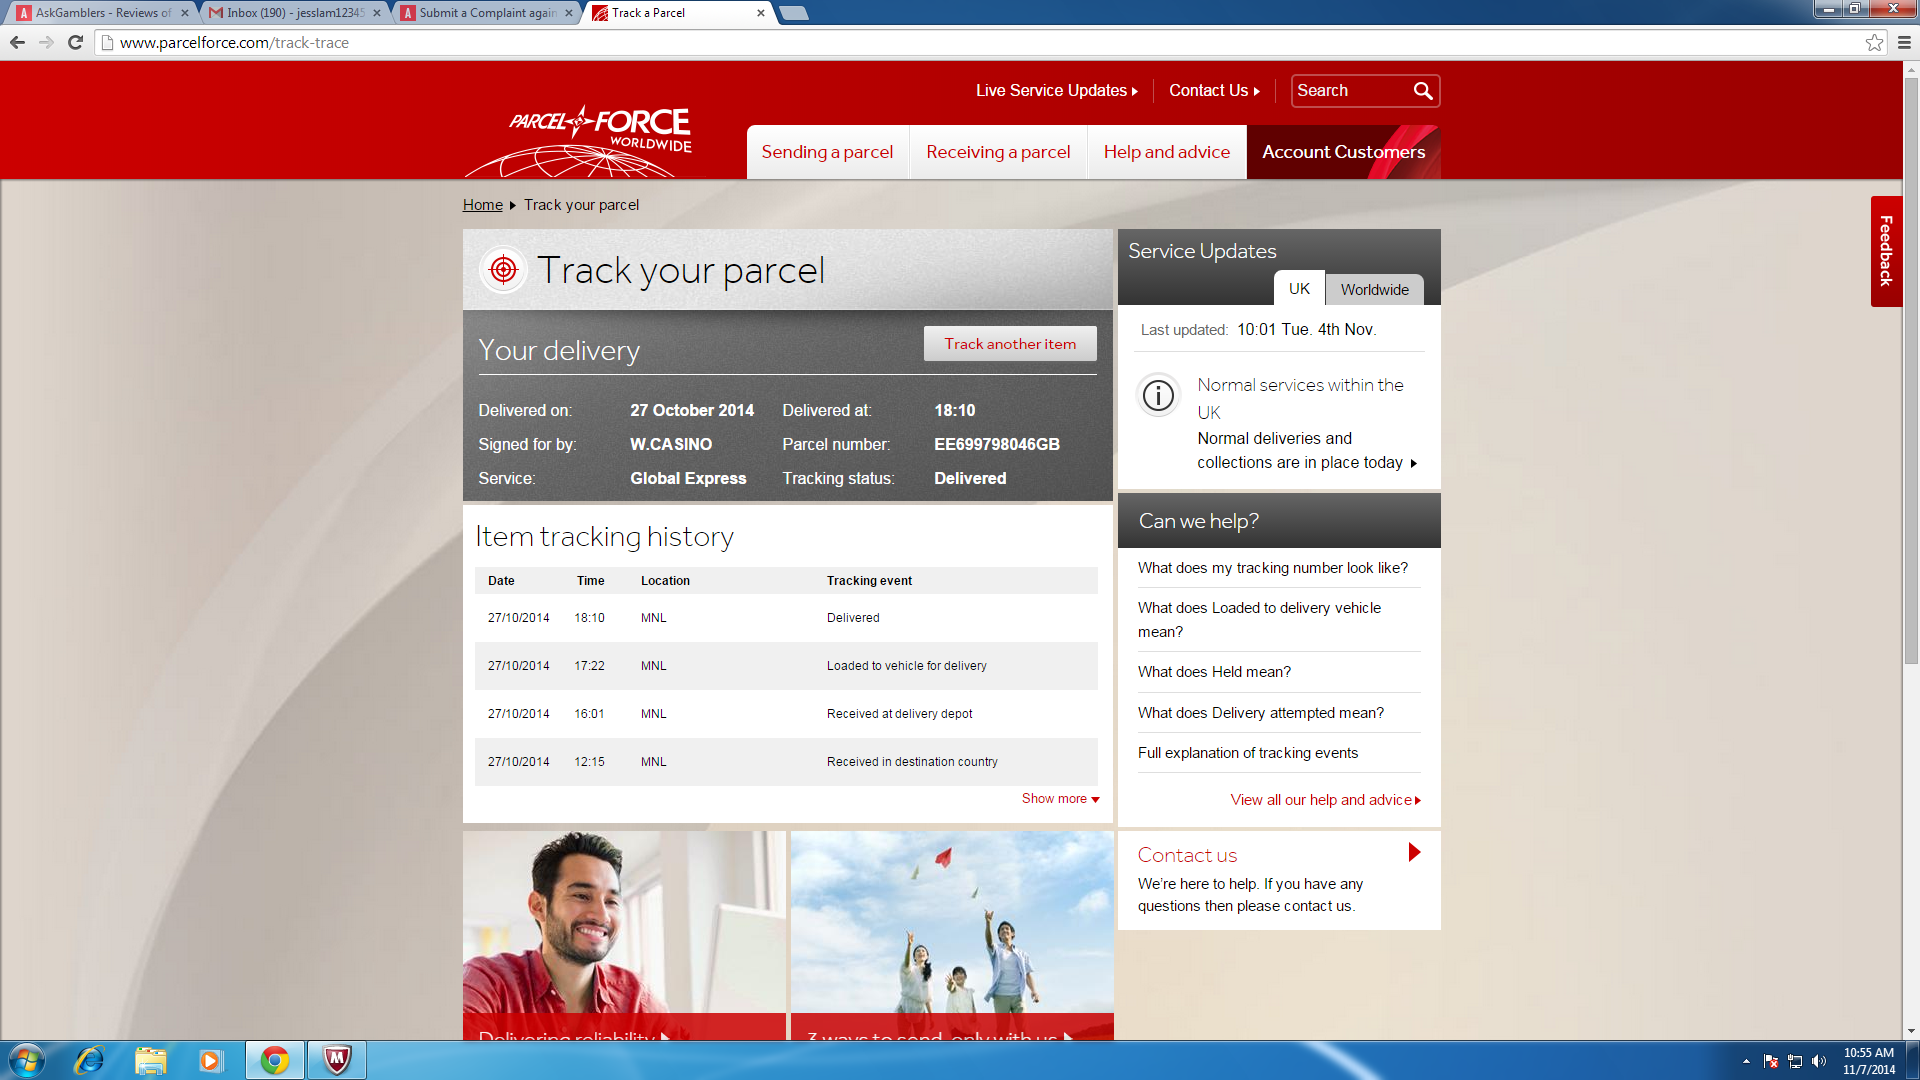Click the scrollbar down arrow
Image resolution: width=1920 pixels, height=1080 pixels.
(x=1911, y=1031)
